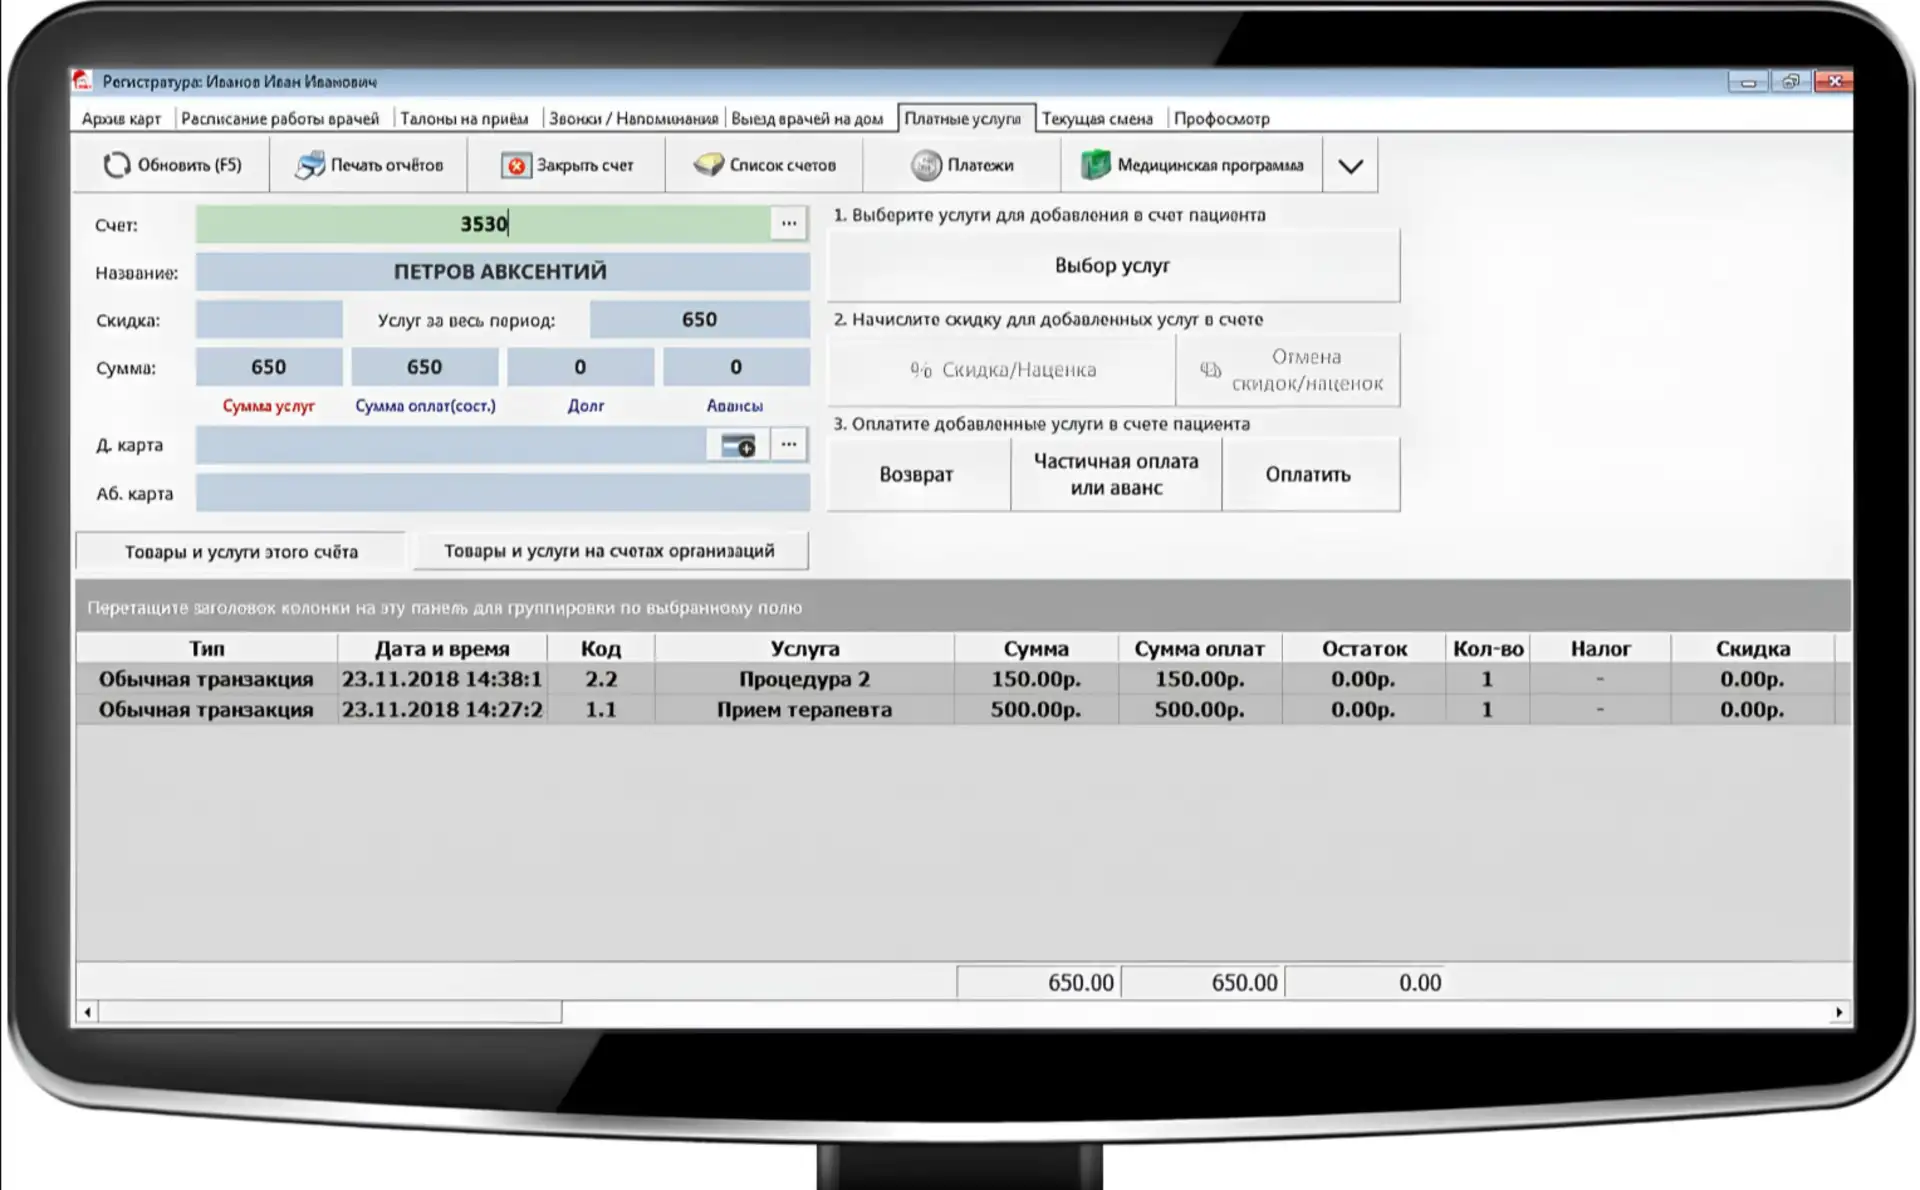The height and width of the screenshot is (1190, 1920).
Task: Click the add card icon in Д. карта field
Action: click(x=738, y=445)
